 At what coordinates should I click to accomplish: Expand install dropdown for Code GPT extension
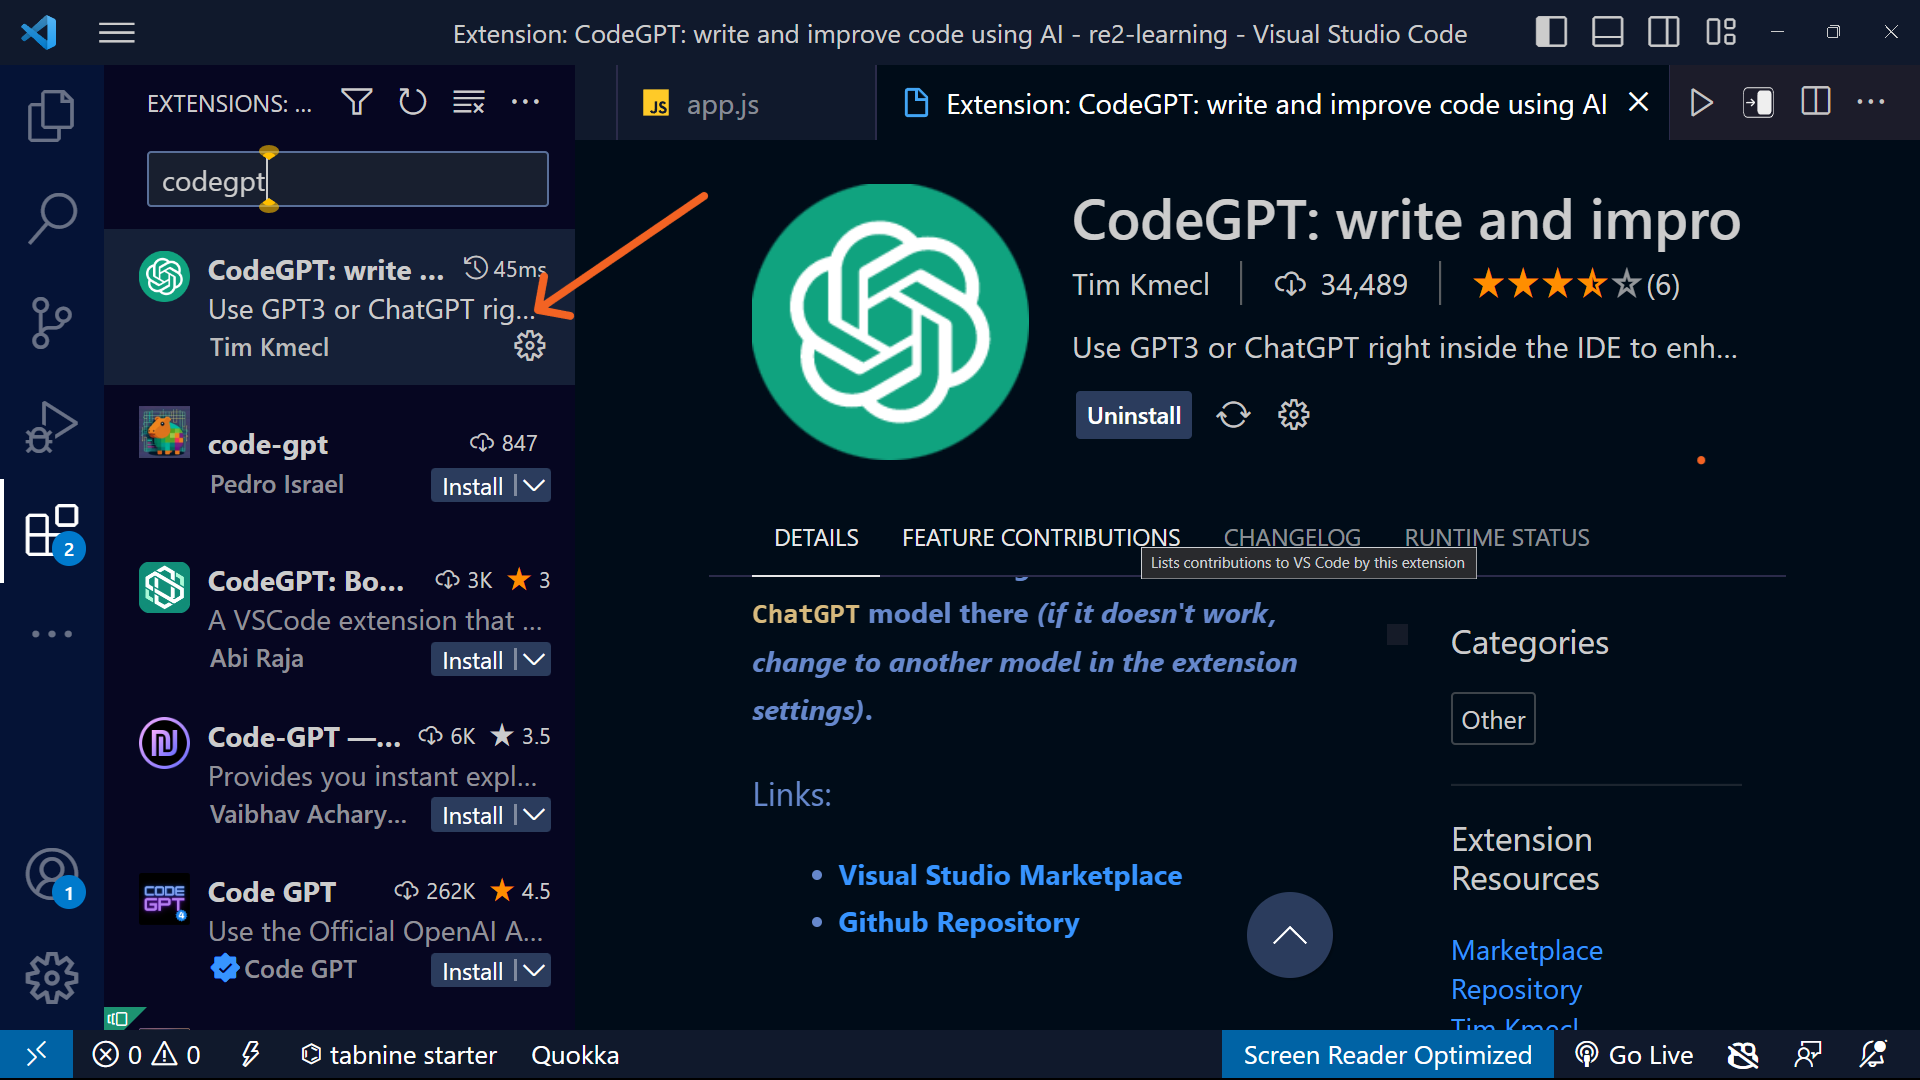pyautogui.click(x=535, y=971)
